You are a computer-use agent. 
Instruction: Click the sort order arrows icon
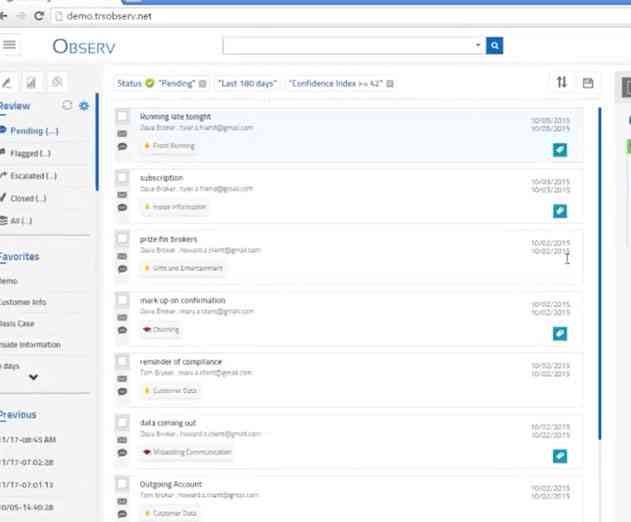coord(562,83)
